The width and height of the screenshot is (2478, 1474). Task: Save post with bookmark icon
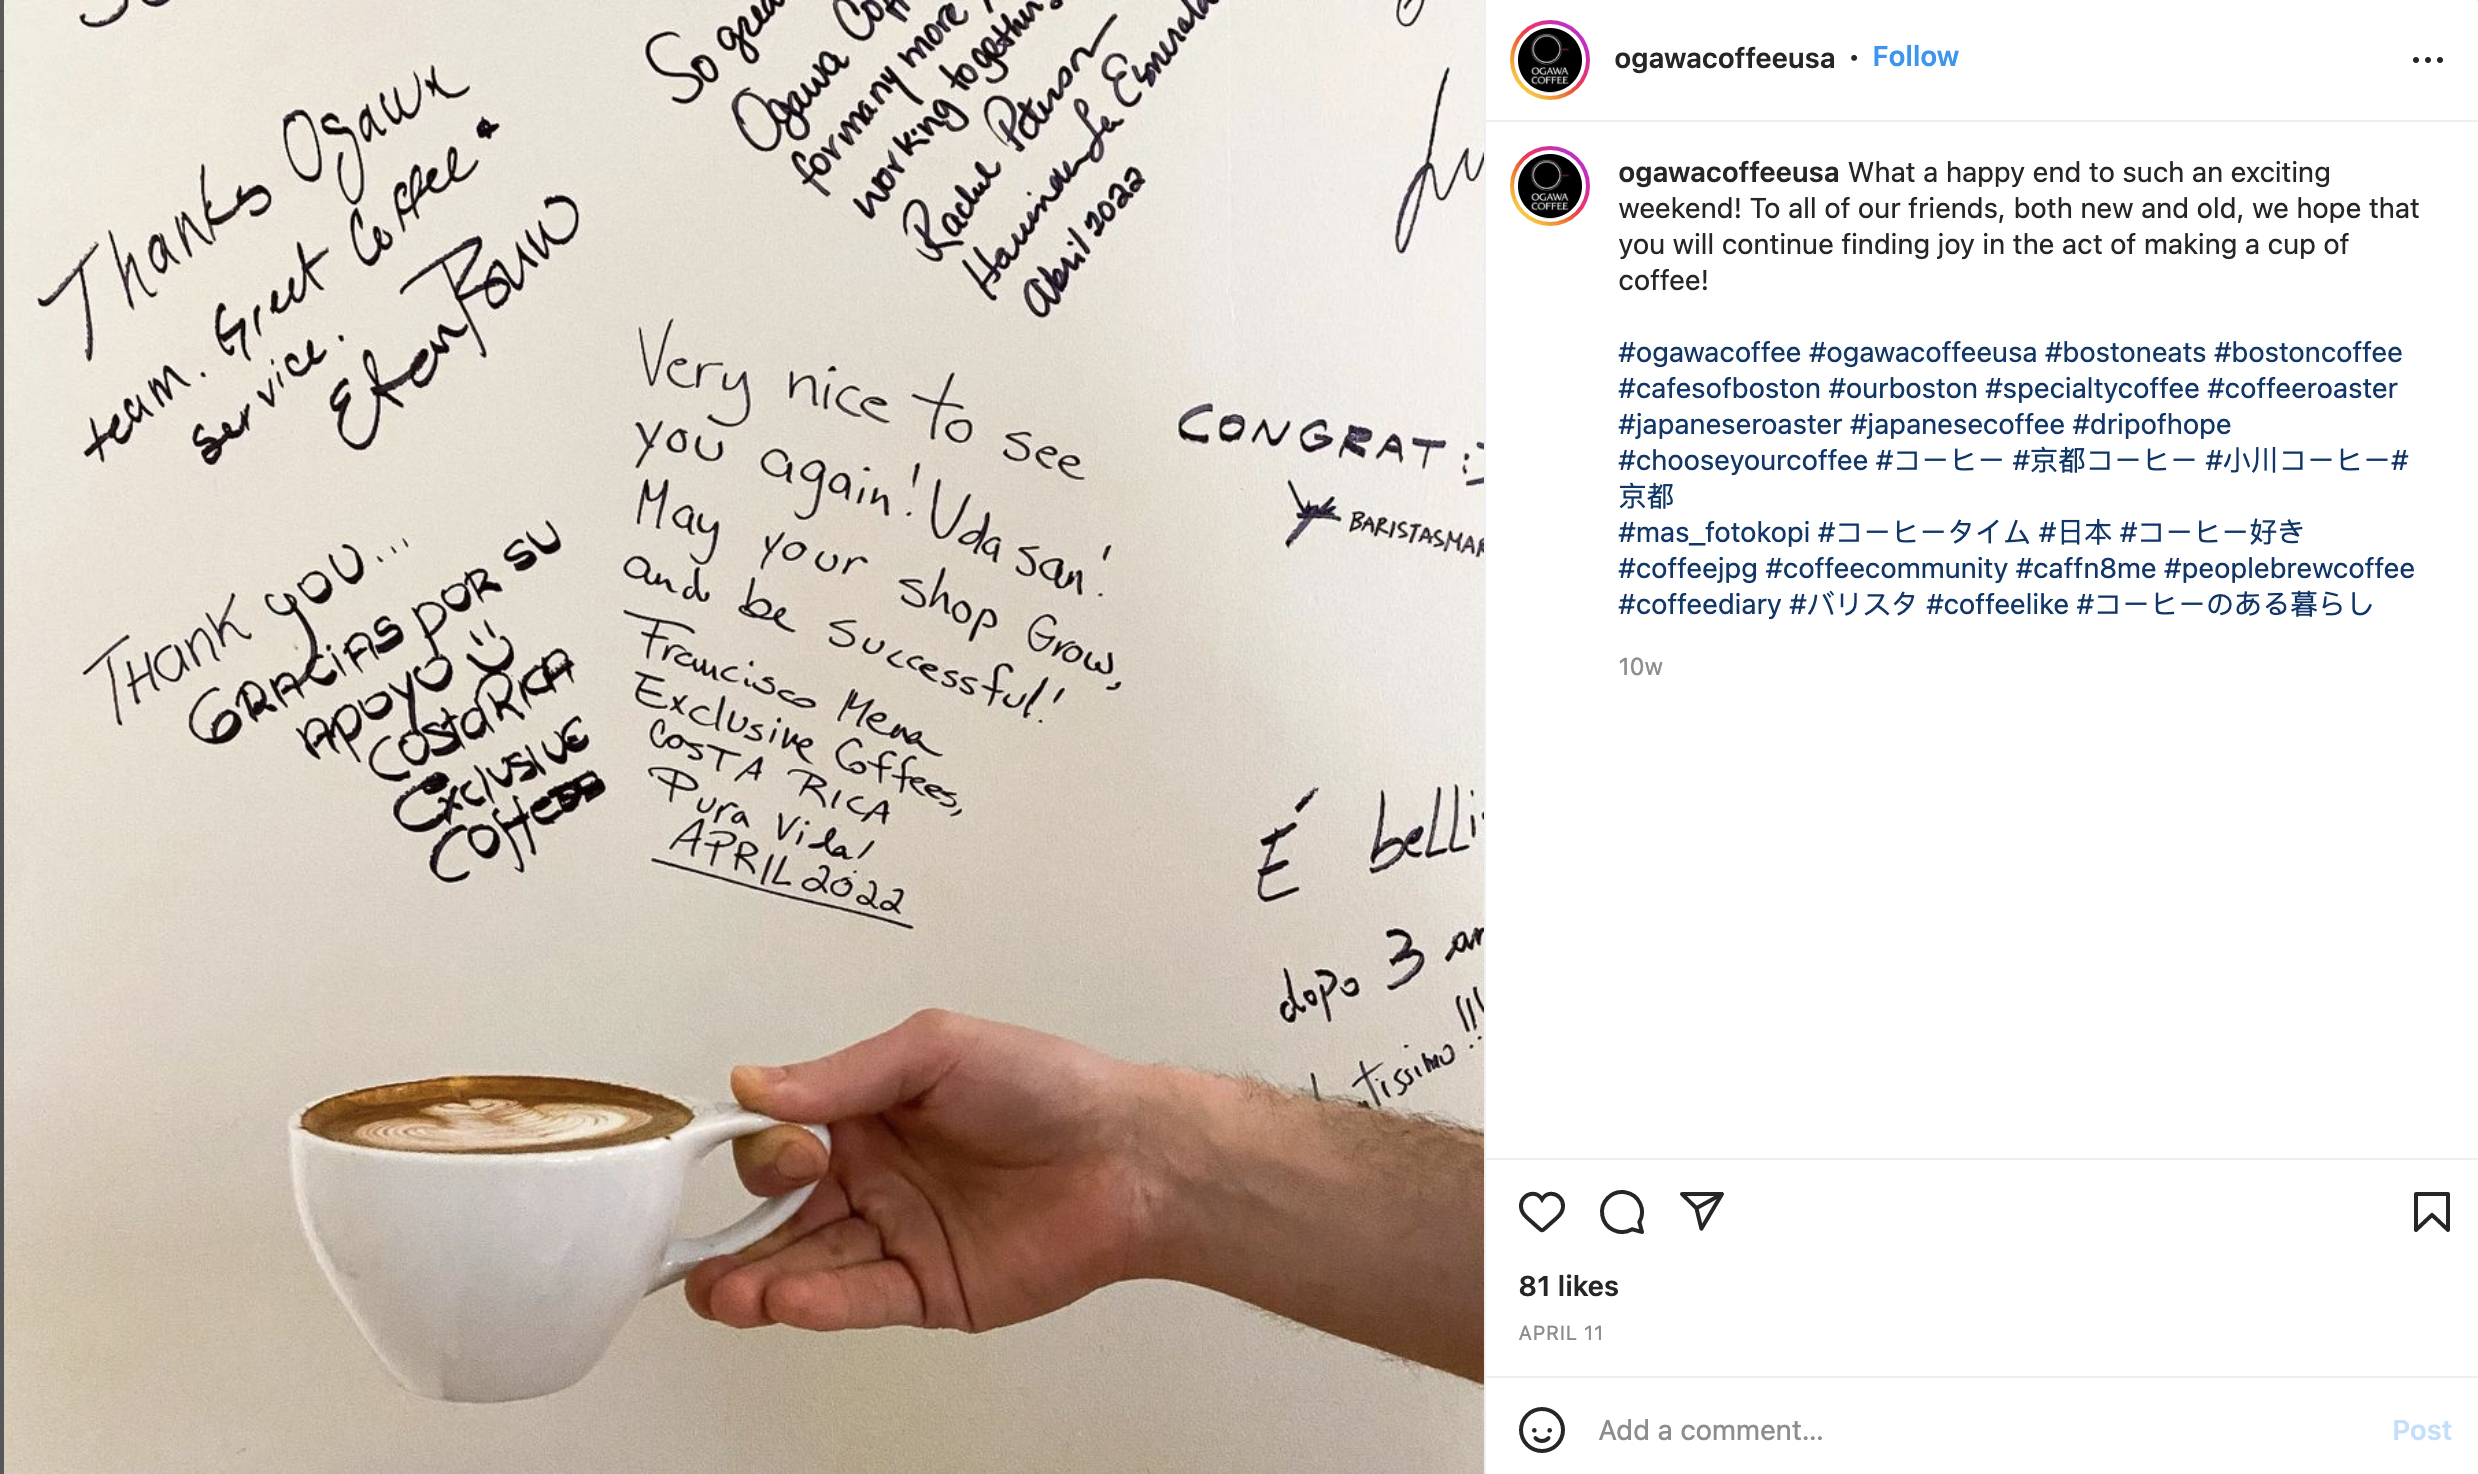pos(2431,1212)
